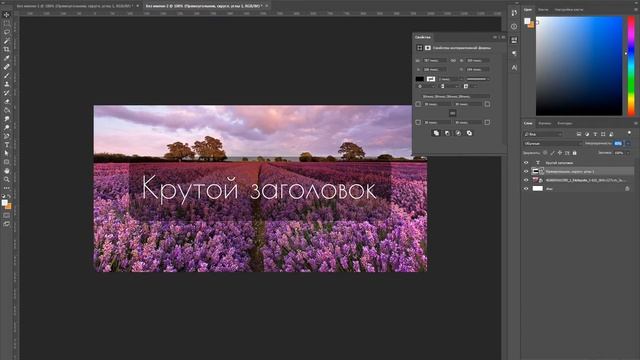Select the Move tool
This screenshot has width=640, height=360.
coord(7,15)
